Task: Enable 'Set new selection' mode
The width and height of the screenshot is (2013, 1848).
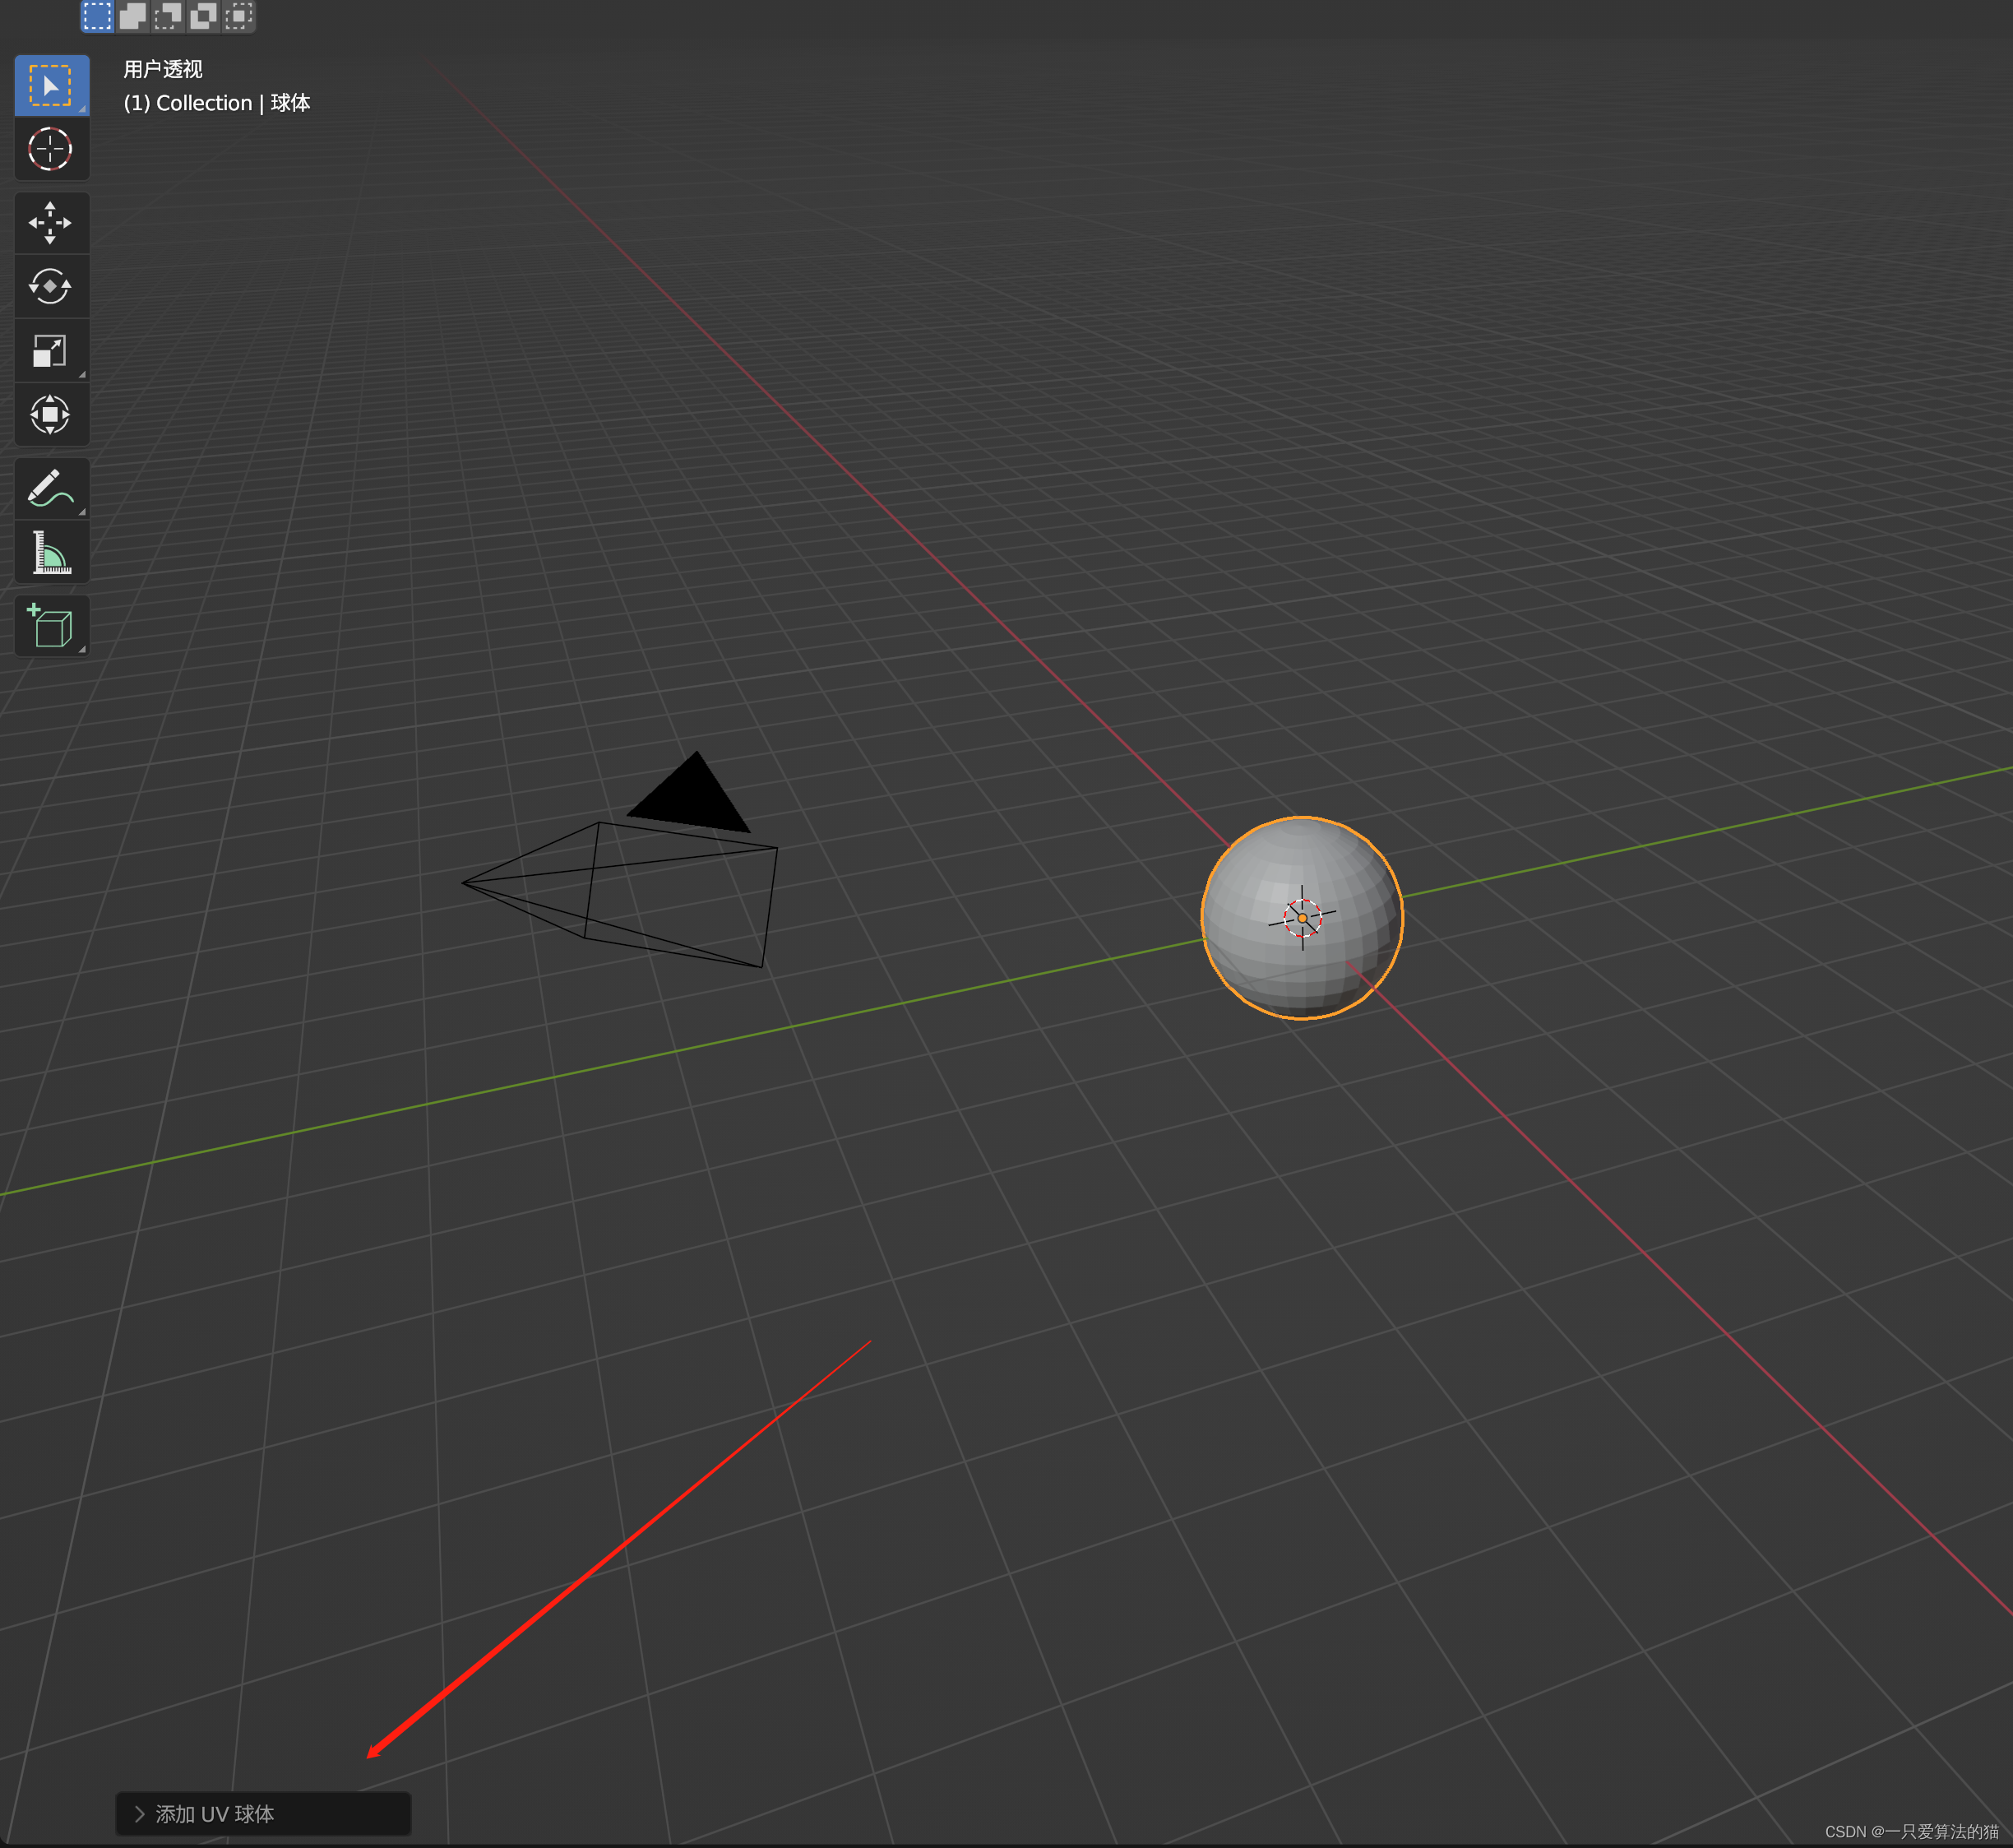Action: (x=97, y=16)
